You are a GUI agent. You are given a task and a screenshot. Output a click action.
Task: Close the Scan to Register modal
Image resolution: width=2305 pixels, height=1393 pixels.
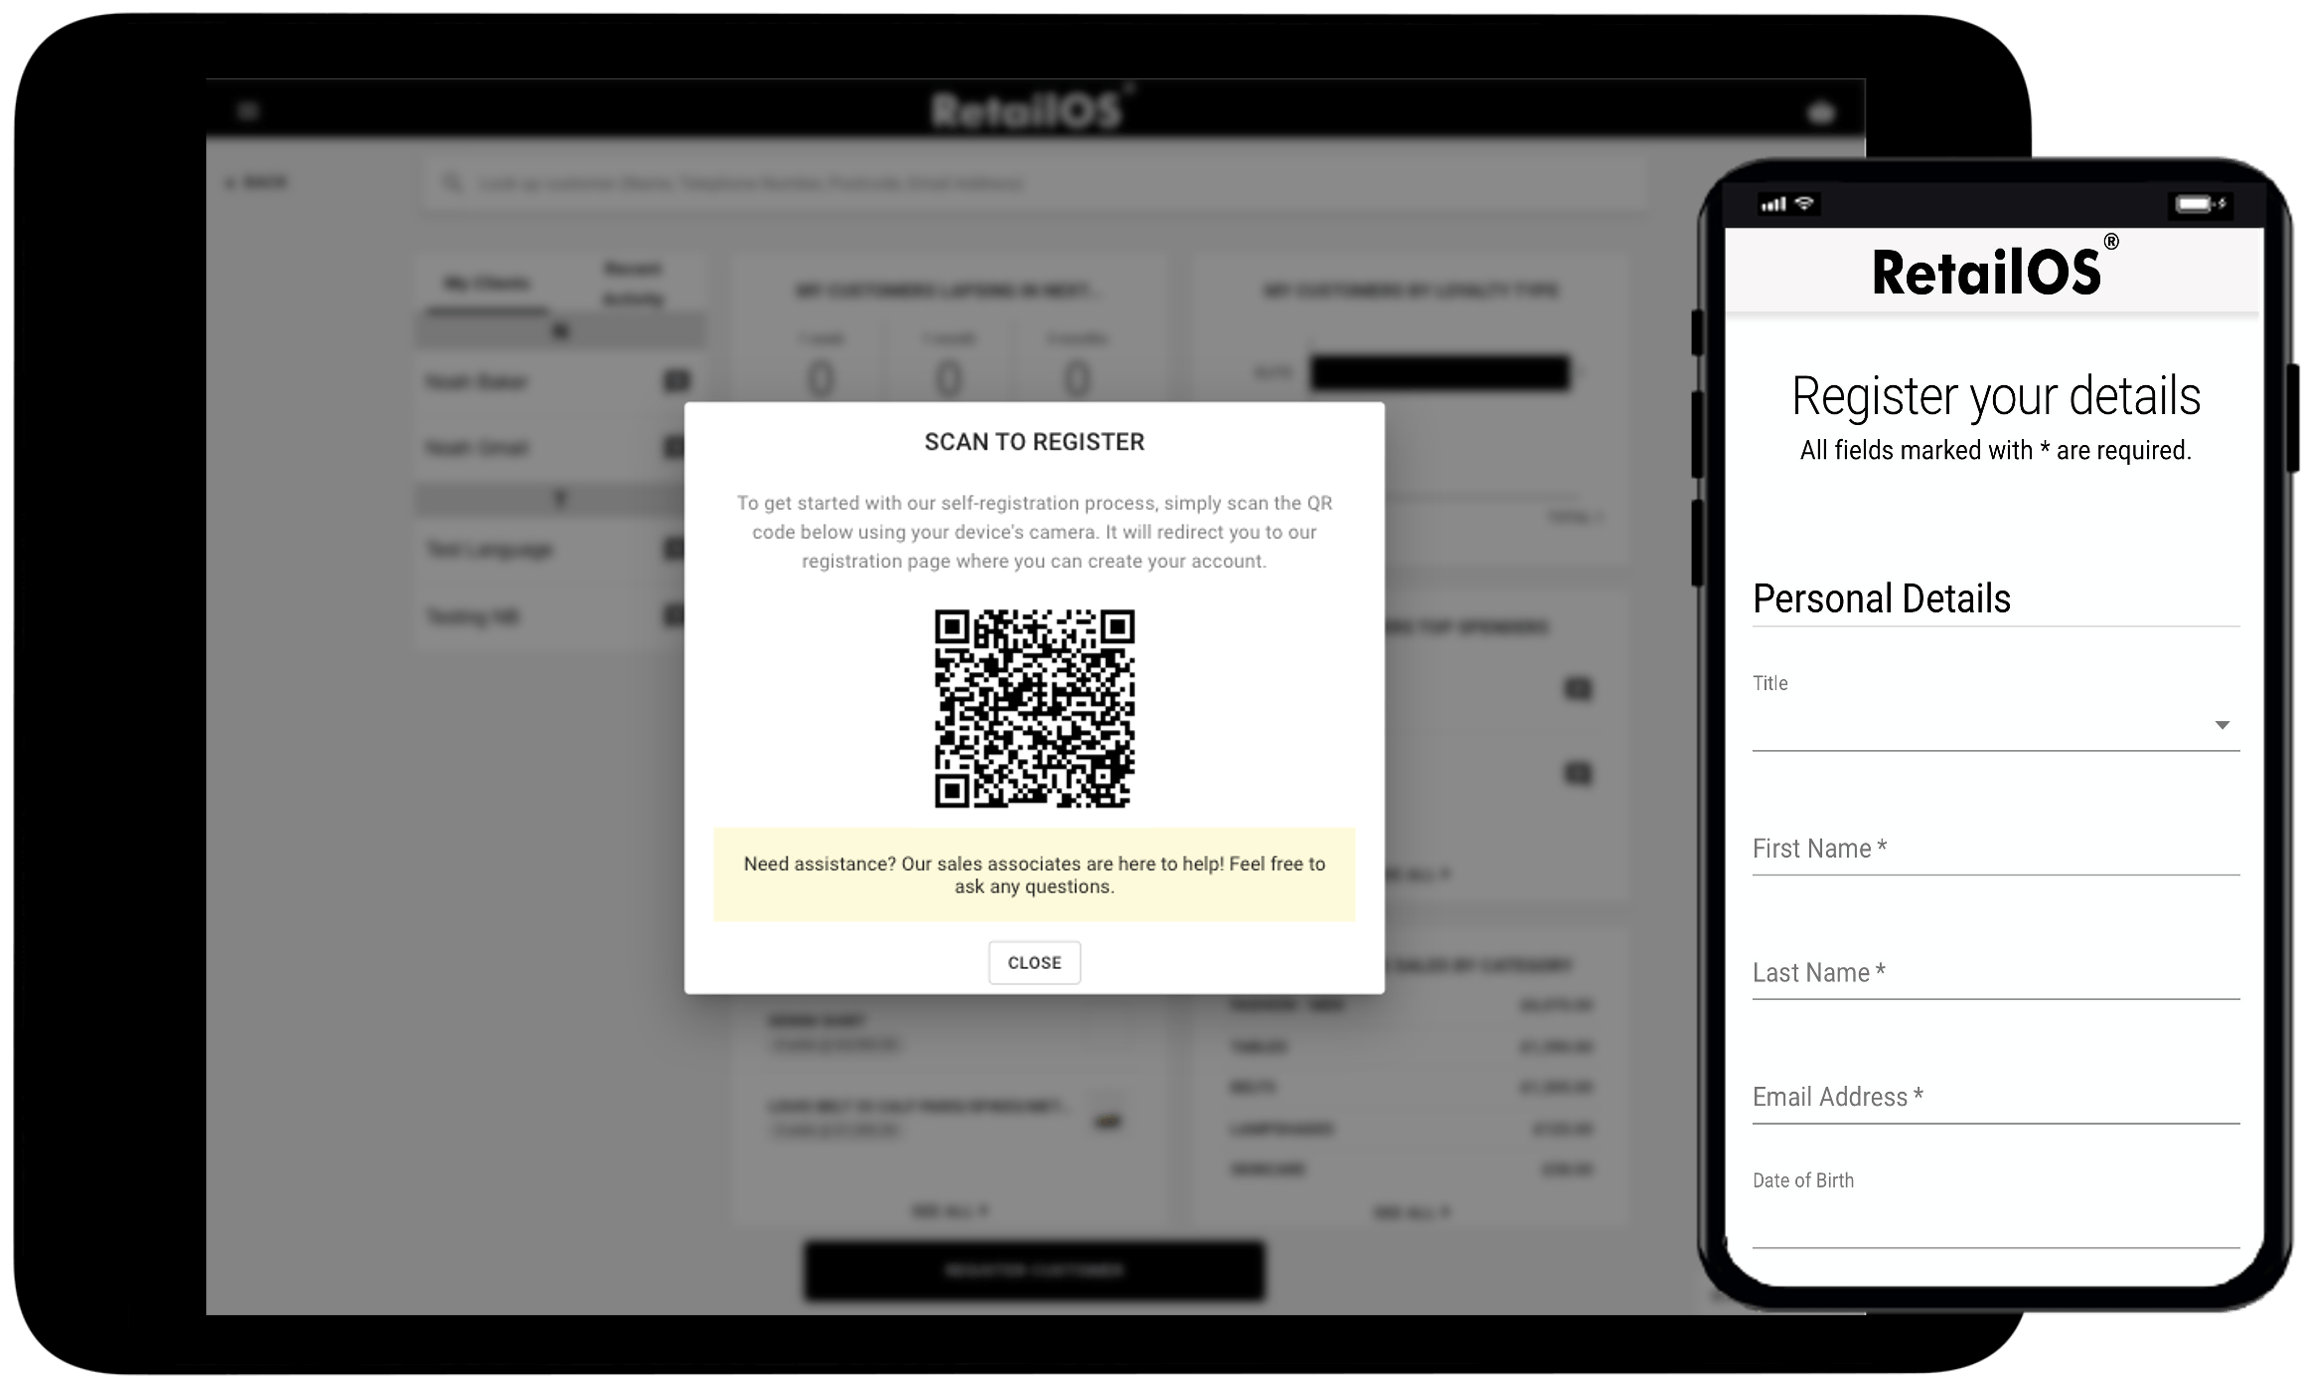pos(1032,962)
